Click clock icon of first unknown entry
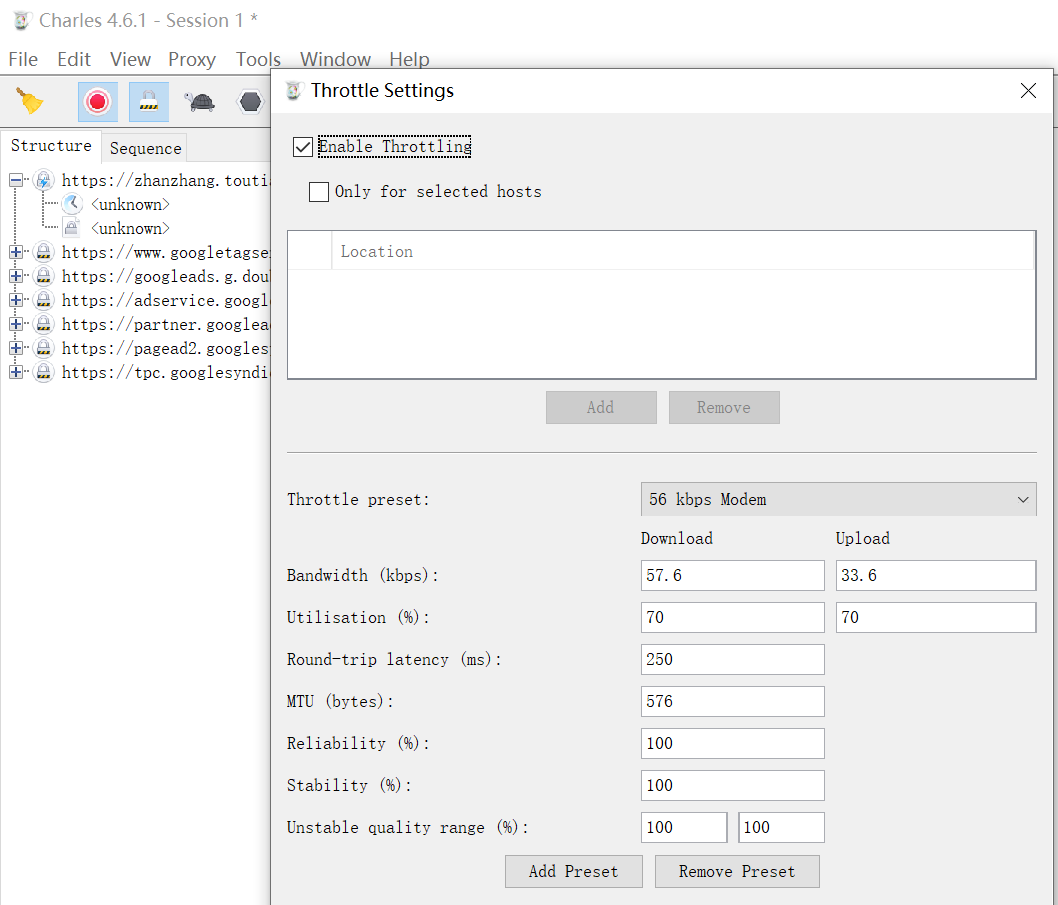The width and height of the screenshot is (1058, 905). (72, 204)
